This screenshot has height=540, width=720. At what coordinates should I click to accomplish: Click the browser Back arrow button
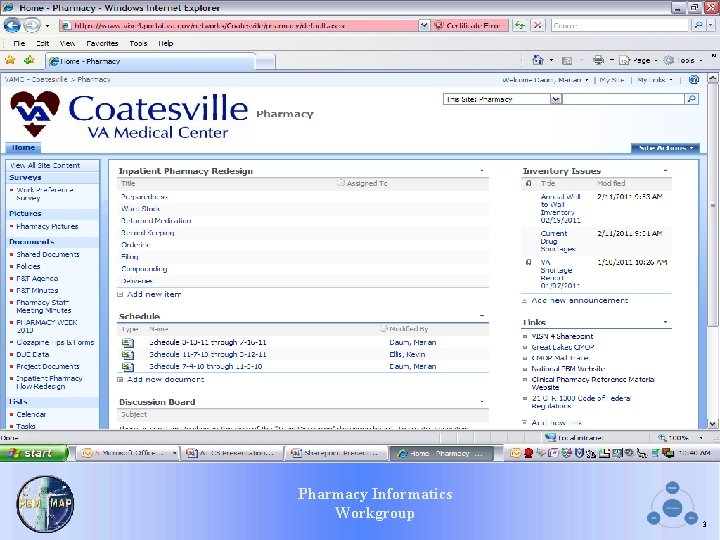click(12, 25)
